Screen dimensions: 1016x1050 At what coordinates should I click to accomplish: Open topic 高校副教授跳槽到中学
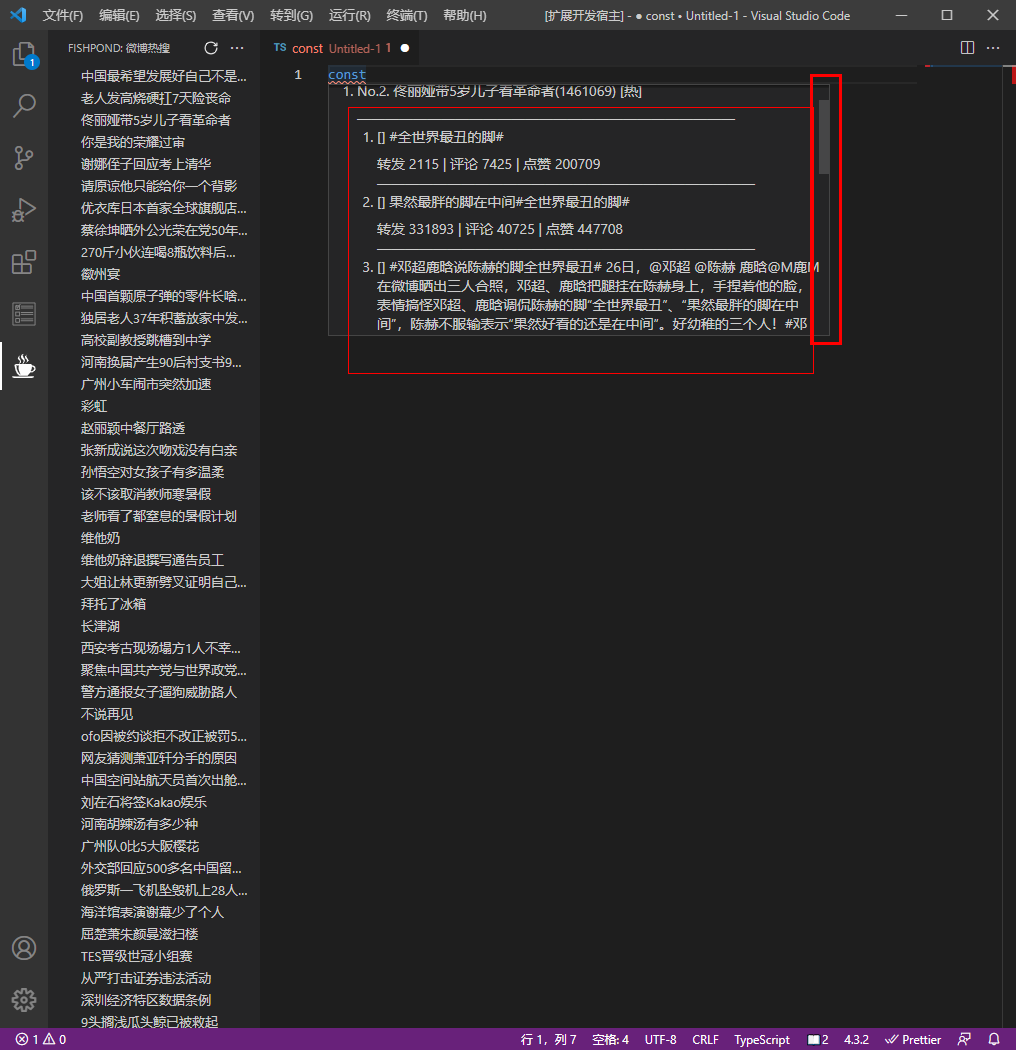[146, 340]
